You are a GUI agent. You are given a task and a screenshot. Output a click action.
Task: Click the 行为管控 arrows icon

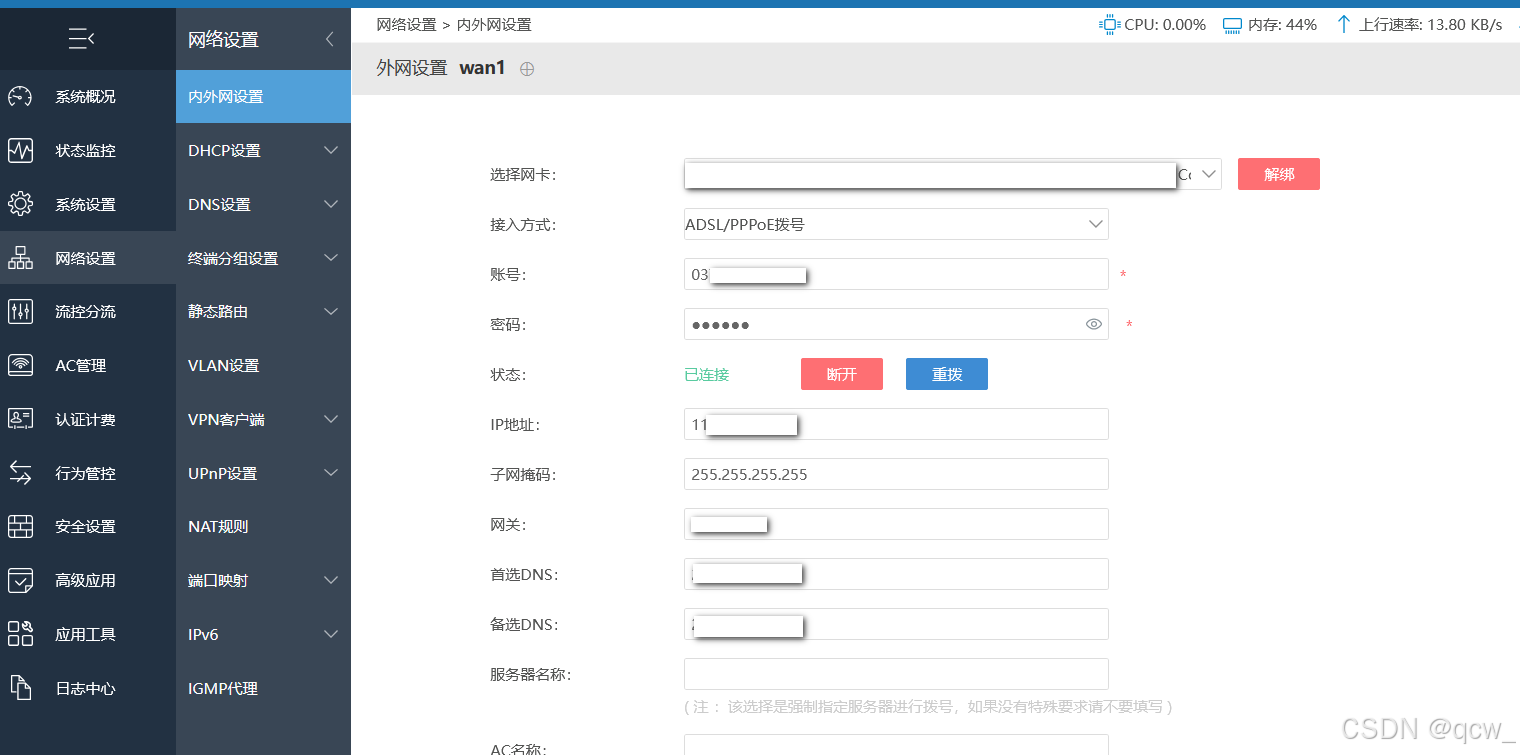(20, 473)
